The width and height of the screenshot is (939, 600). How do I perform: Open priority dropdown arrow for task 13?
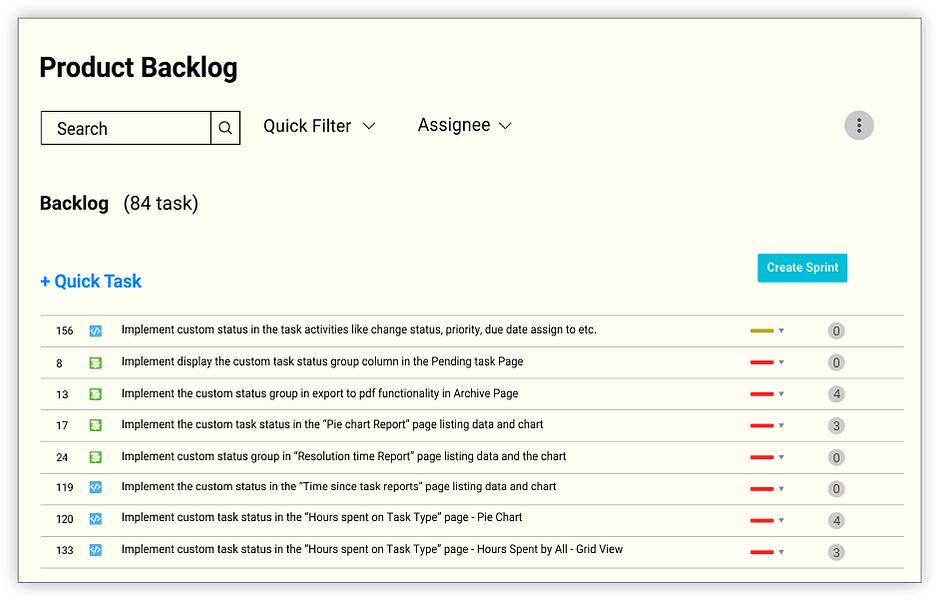tap(781, 394)
